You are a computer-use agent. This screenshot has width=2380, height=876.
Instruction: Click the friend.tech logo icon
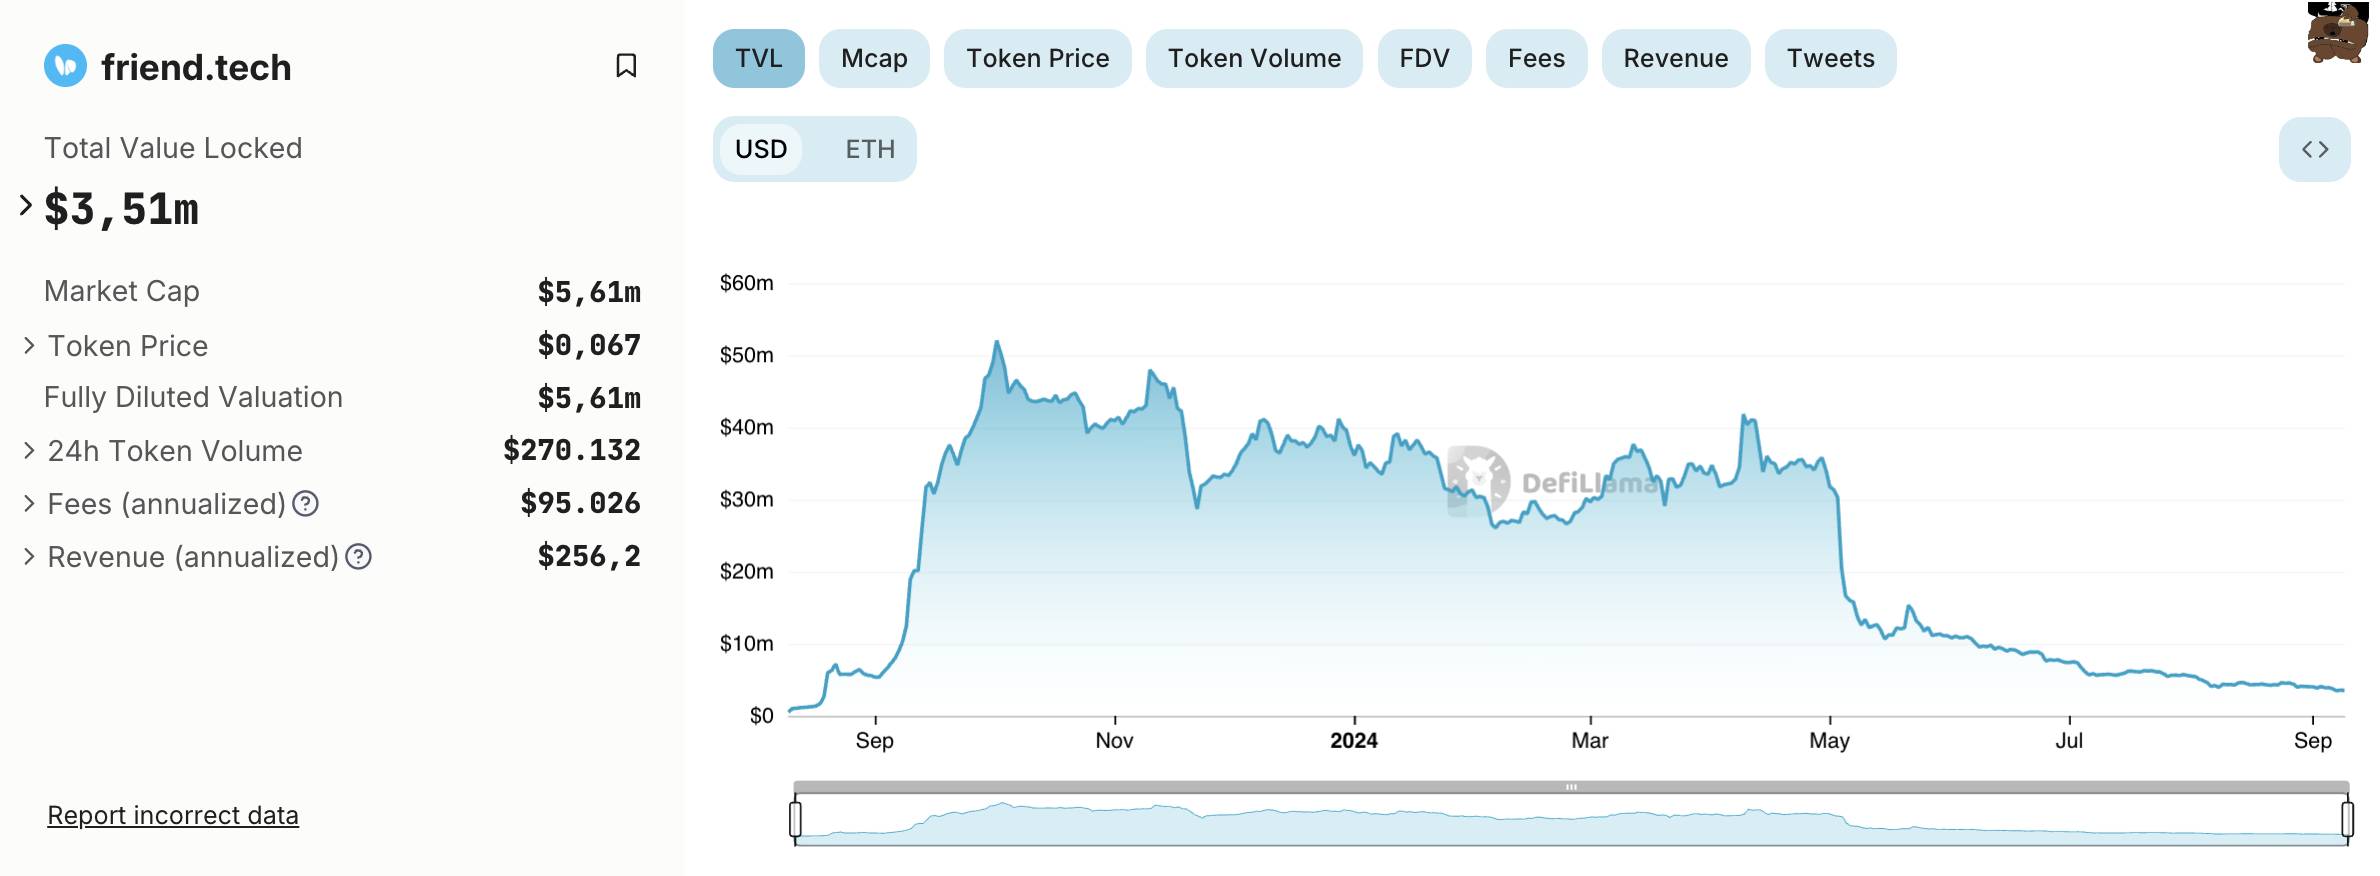[x=66, y=66]
